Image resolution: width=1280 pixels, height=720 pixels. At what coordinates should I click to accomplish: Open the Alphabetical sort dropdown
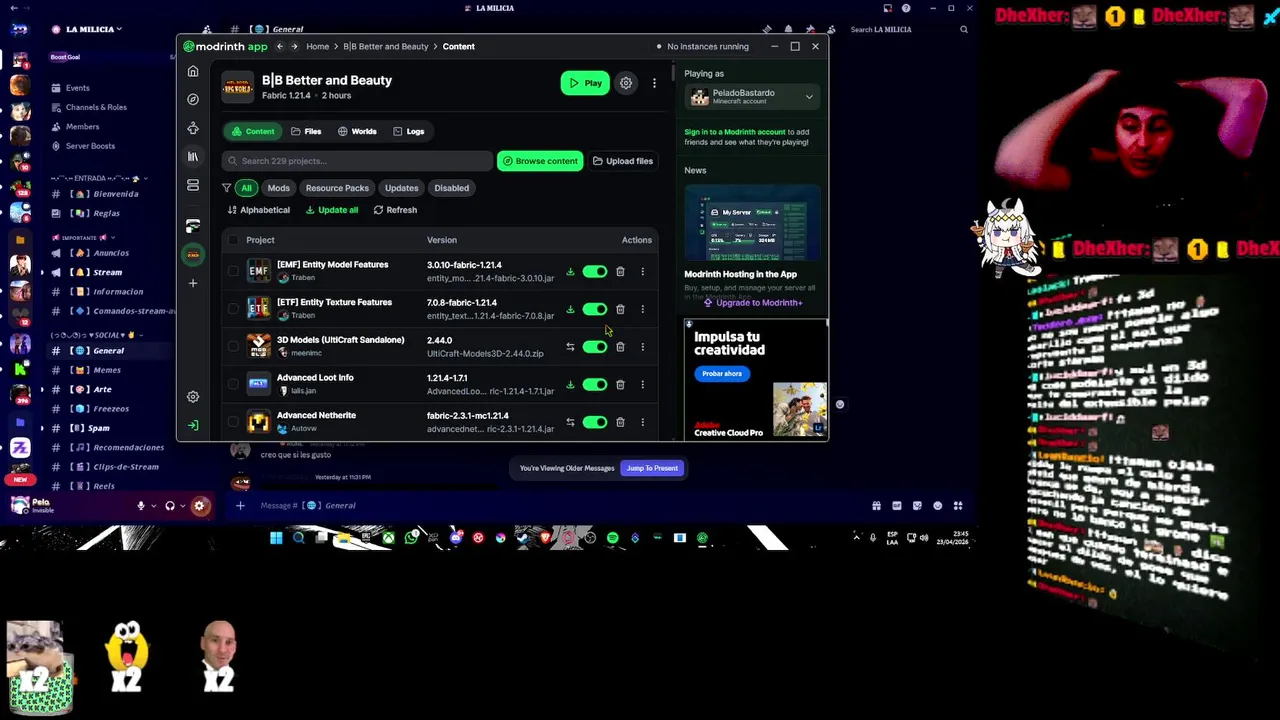tap(258, 210)
